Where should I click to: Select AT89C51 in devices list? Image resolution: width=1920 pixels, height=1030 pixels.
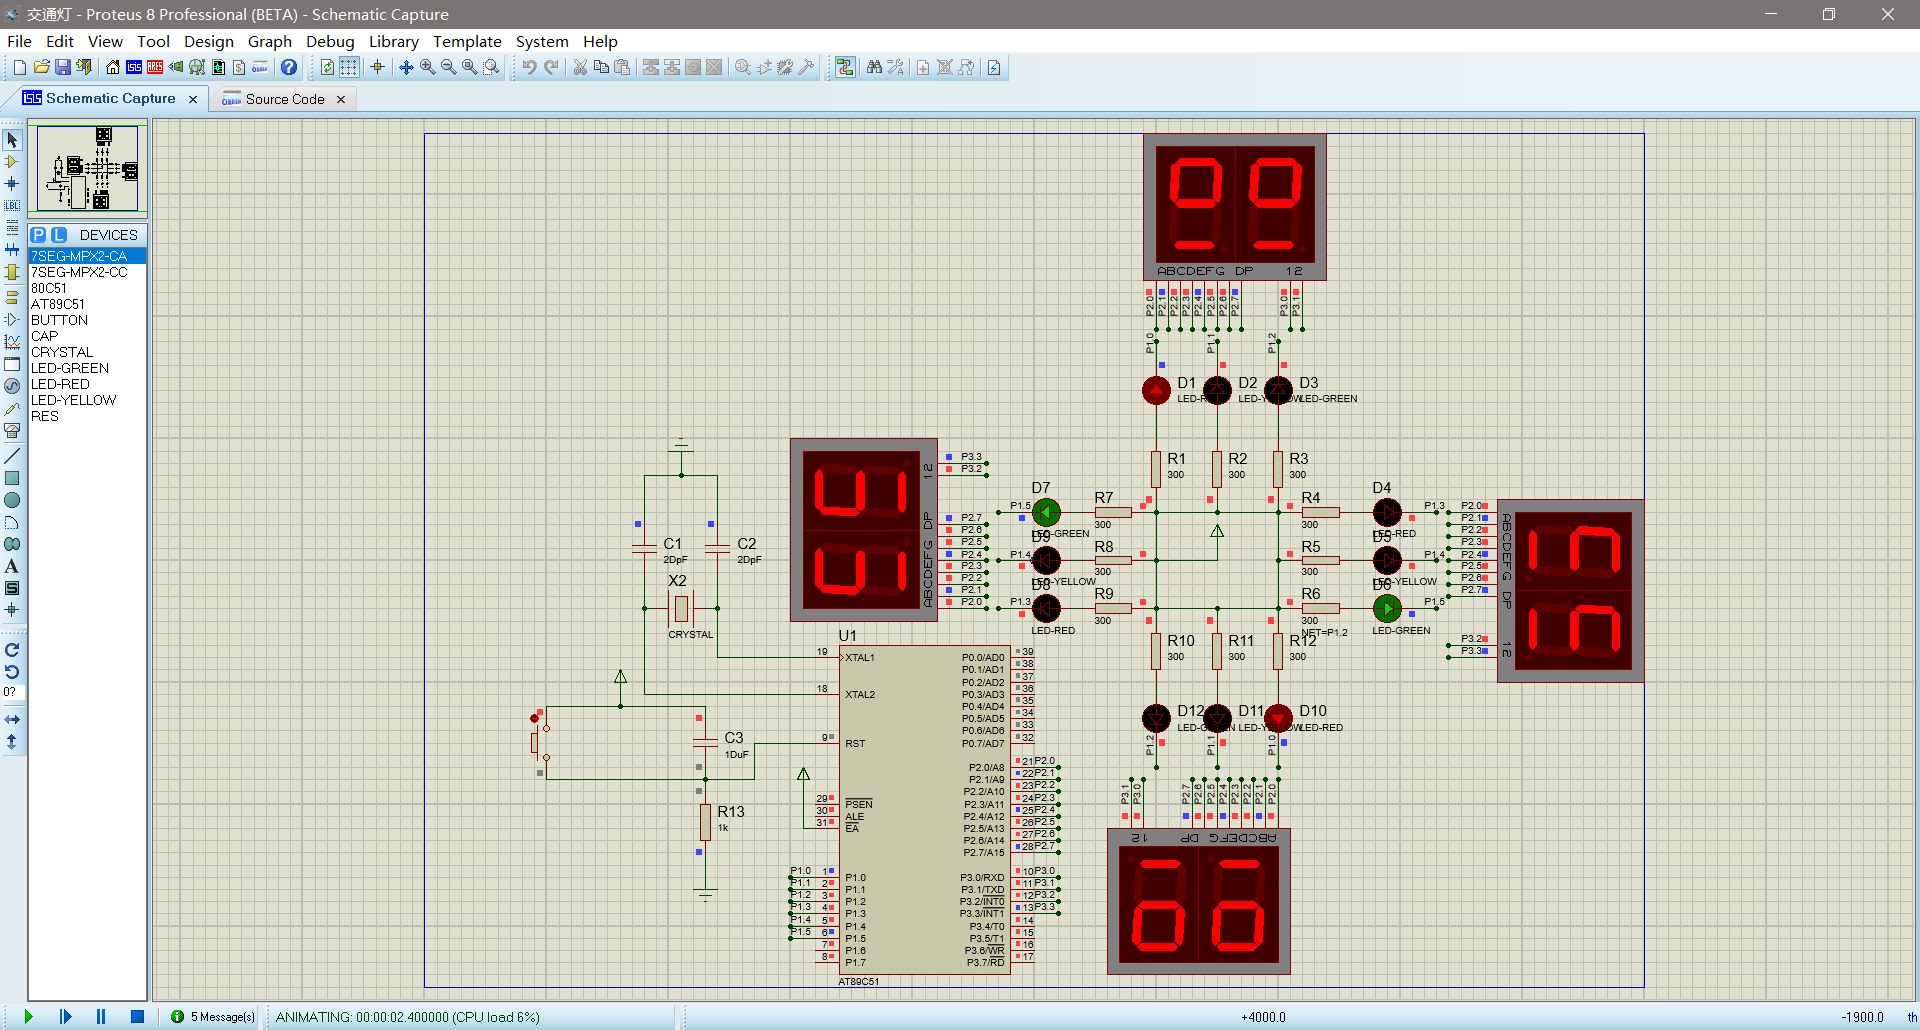[x=87, y=304]
